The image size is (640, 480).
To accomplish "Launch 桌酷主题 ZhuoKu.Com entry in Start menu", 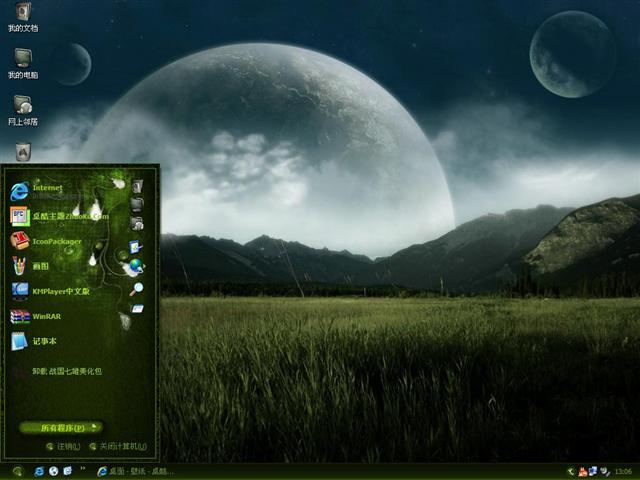I will coord(59,216).
